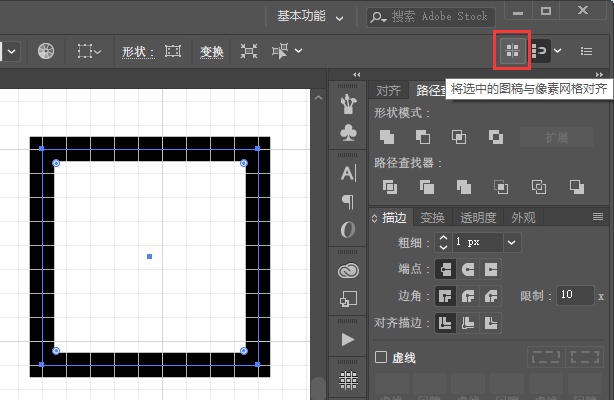The image size is (614, 400).
Task: Click top-left corner widget of rectangle
Action: click(x=56, y=163)
